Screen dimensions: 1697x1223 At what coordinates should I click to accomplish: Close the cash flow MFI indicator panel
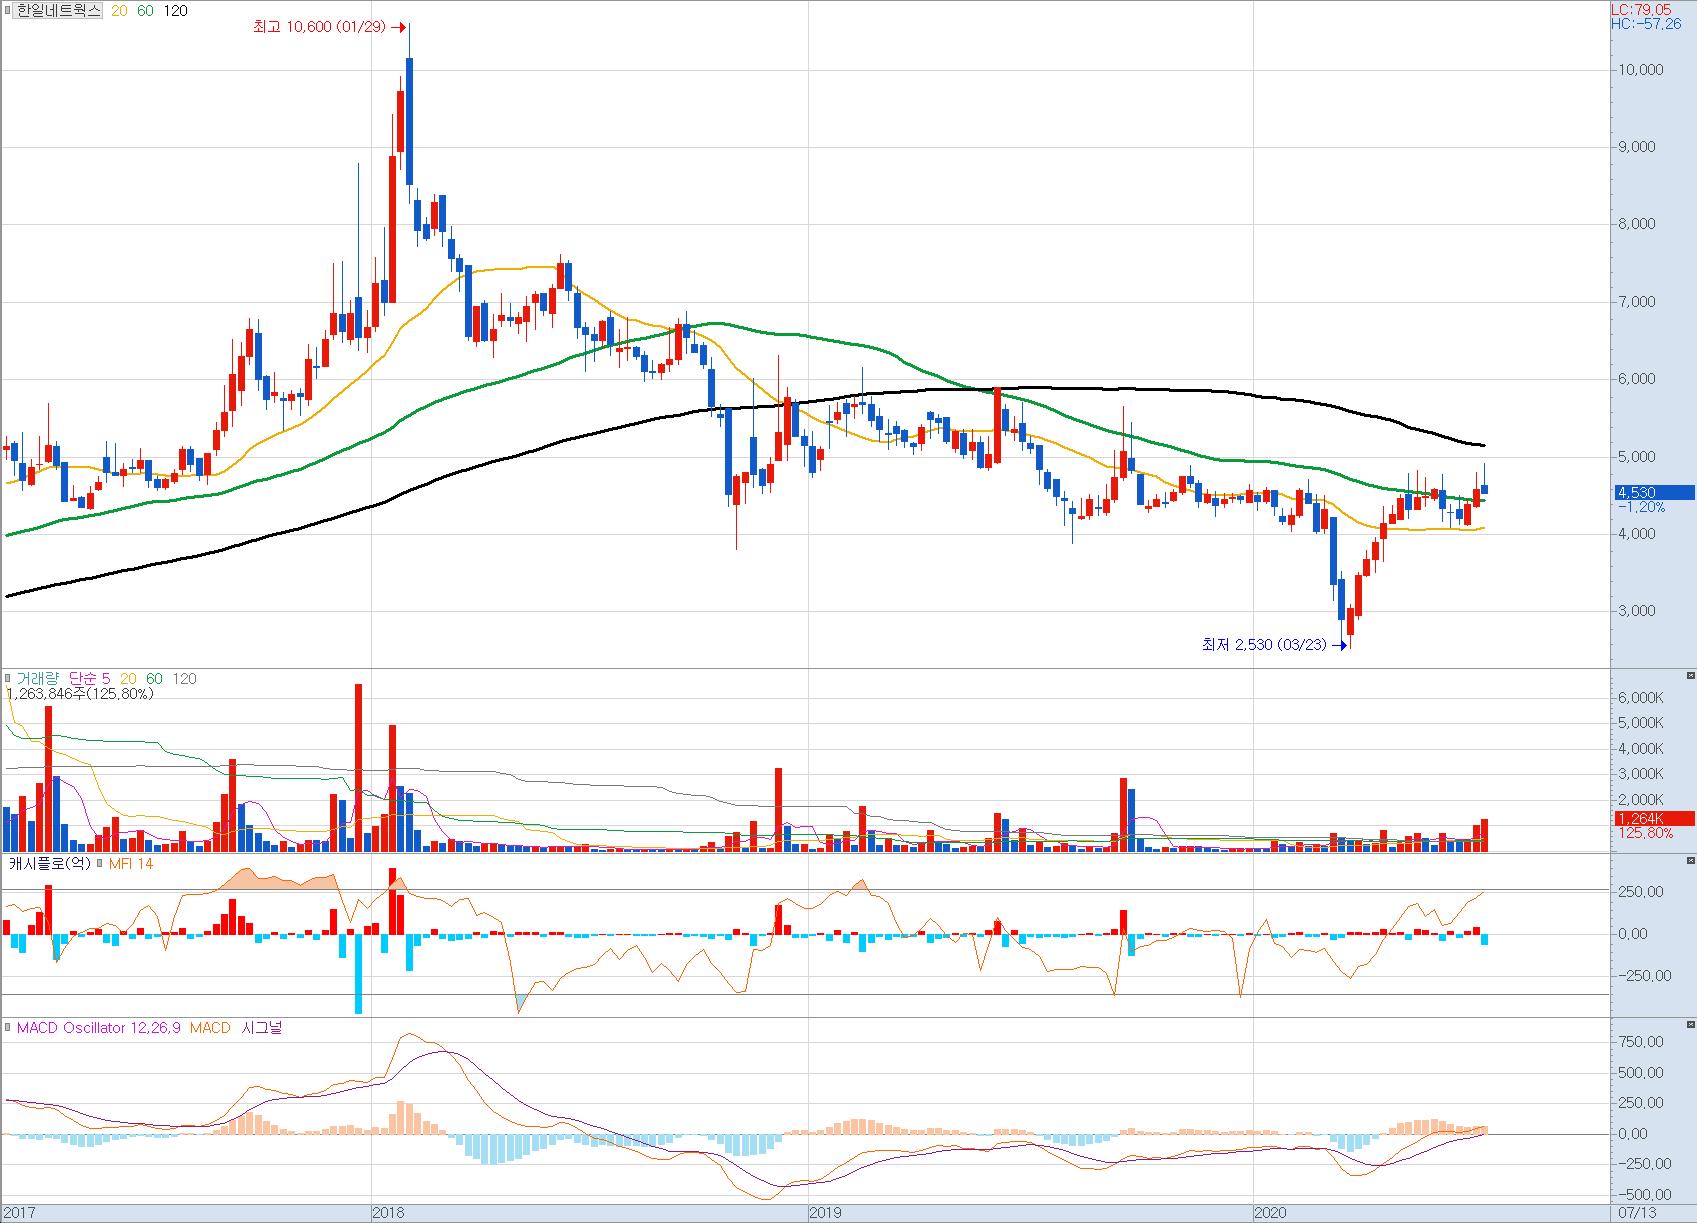[1690, 860]
